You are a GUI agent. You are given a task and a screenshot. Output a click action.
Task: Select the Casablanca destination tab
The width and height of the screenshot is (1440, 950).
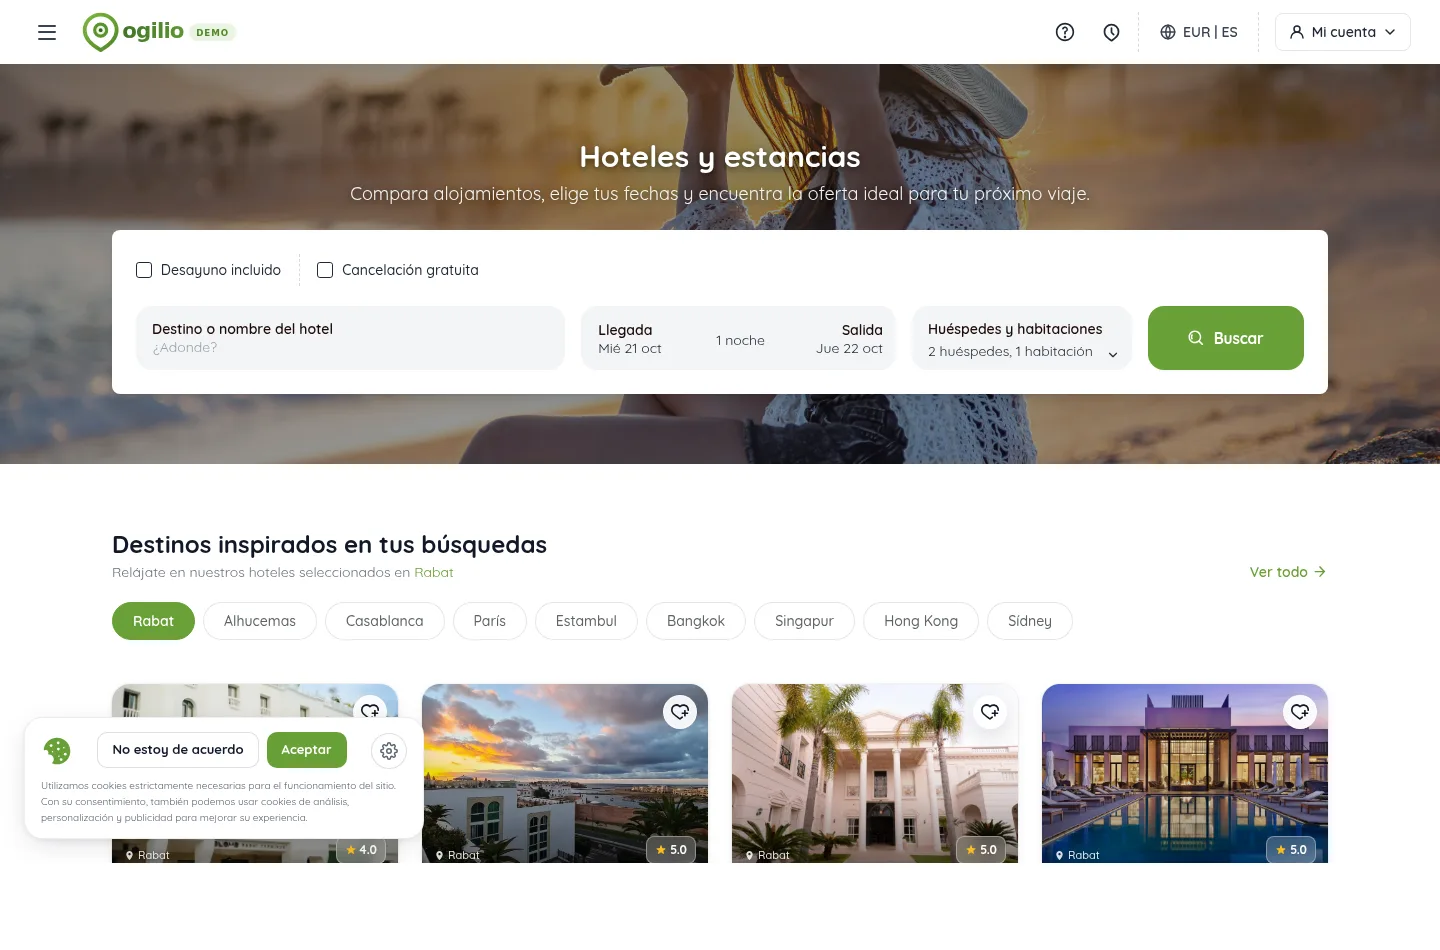385,621
